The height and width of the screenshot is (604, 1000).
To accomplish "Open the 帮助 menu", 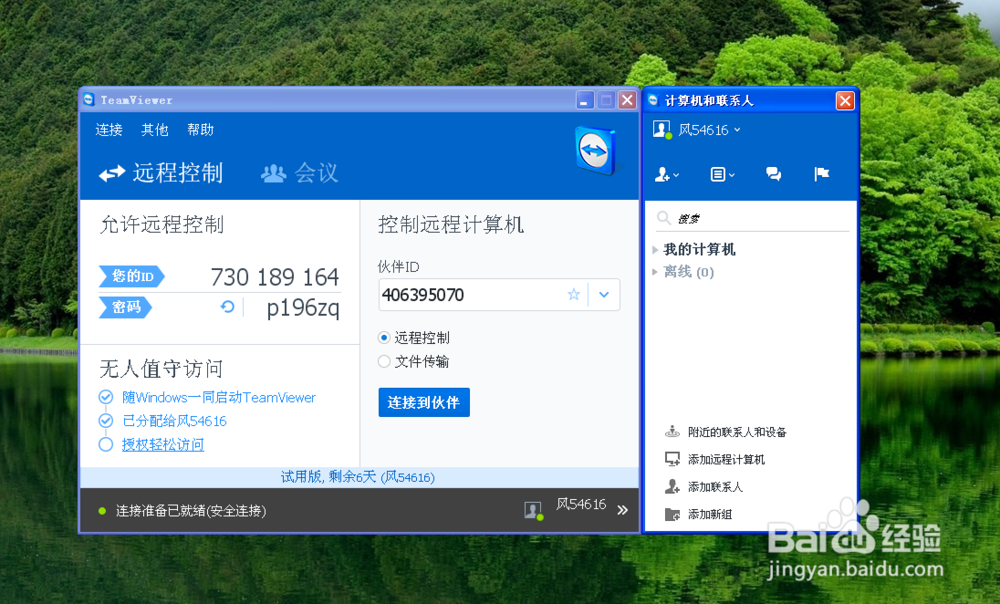I will coord(200,129).
